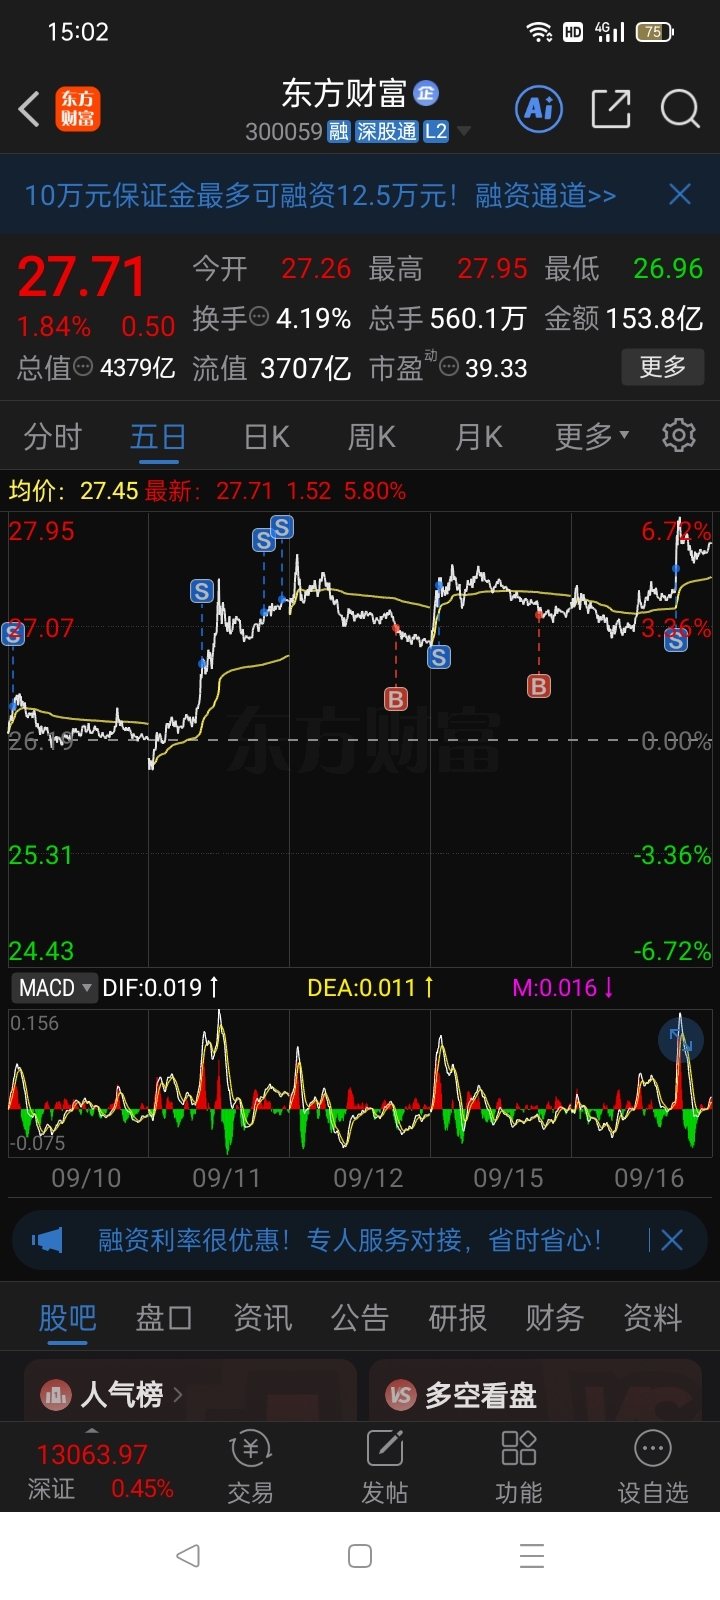The width and height of the screenshot is (720, 1600).
Task: Expand the stock code dropdown arrow
Action: pyautogui.click(x=464, y=132)
